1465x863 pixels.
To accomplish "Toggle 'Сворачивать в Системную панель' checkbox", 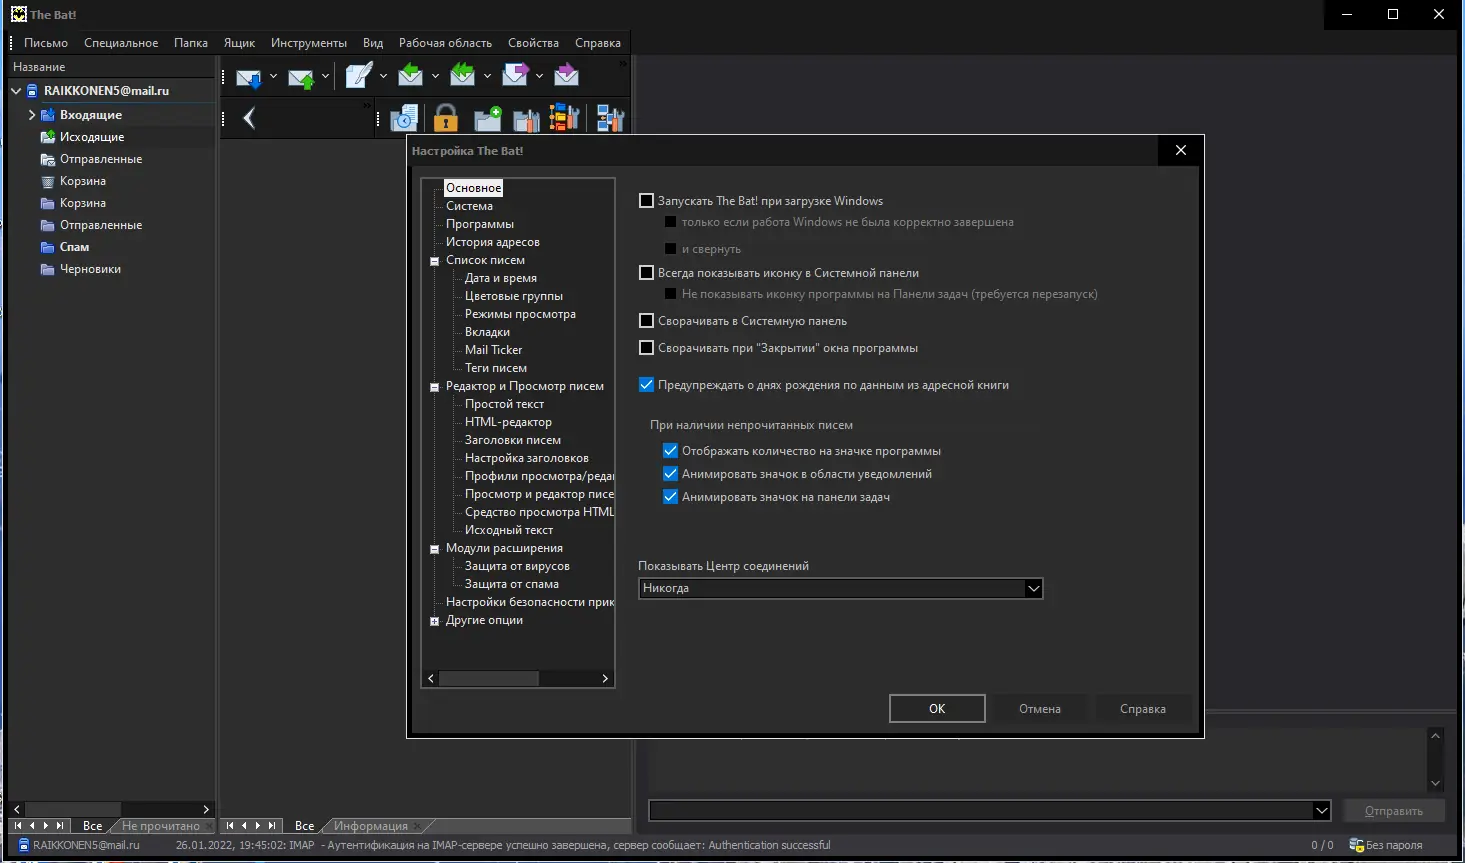I will [646, 321].
